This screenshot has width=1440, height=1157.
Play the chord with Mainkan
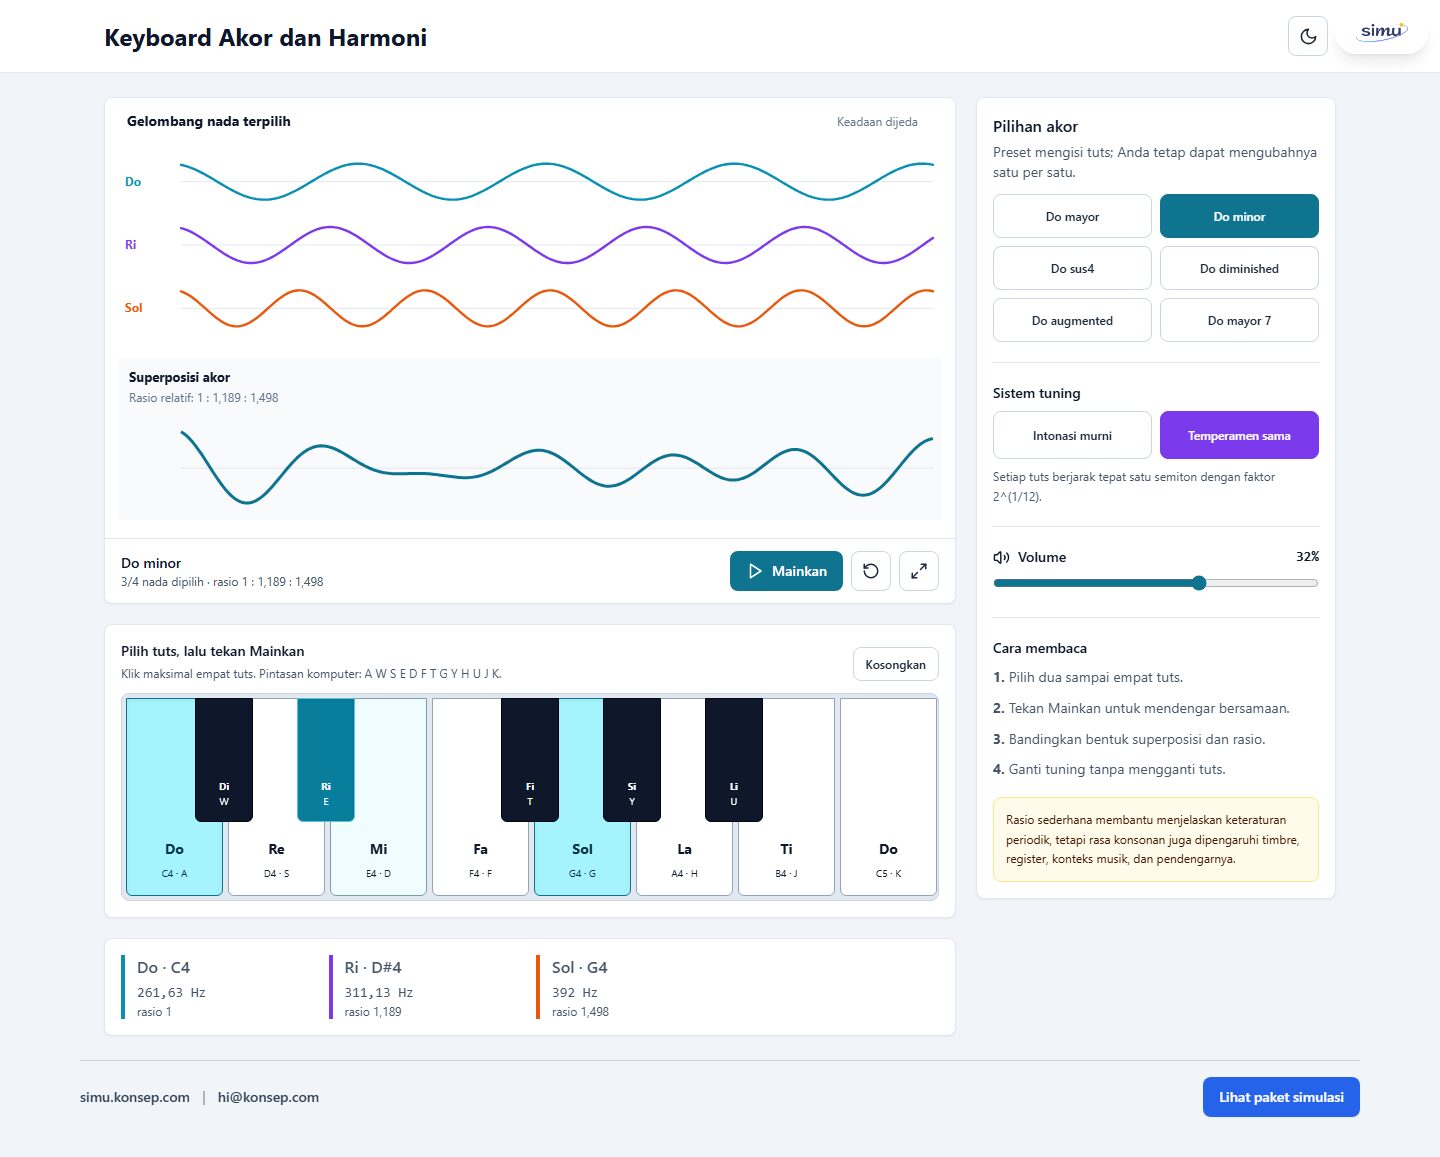click(786, 571)
